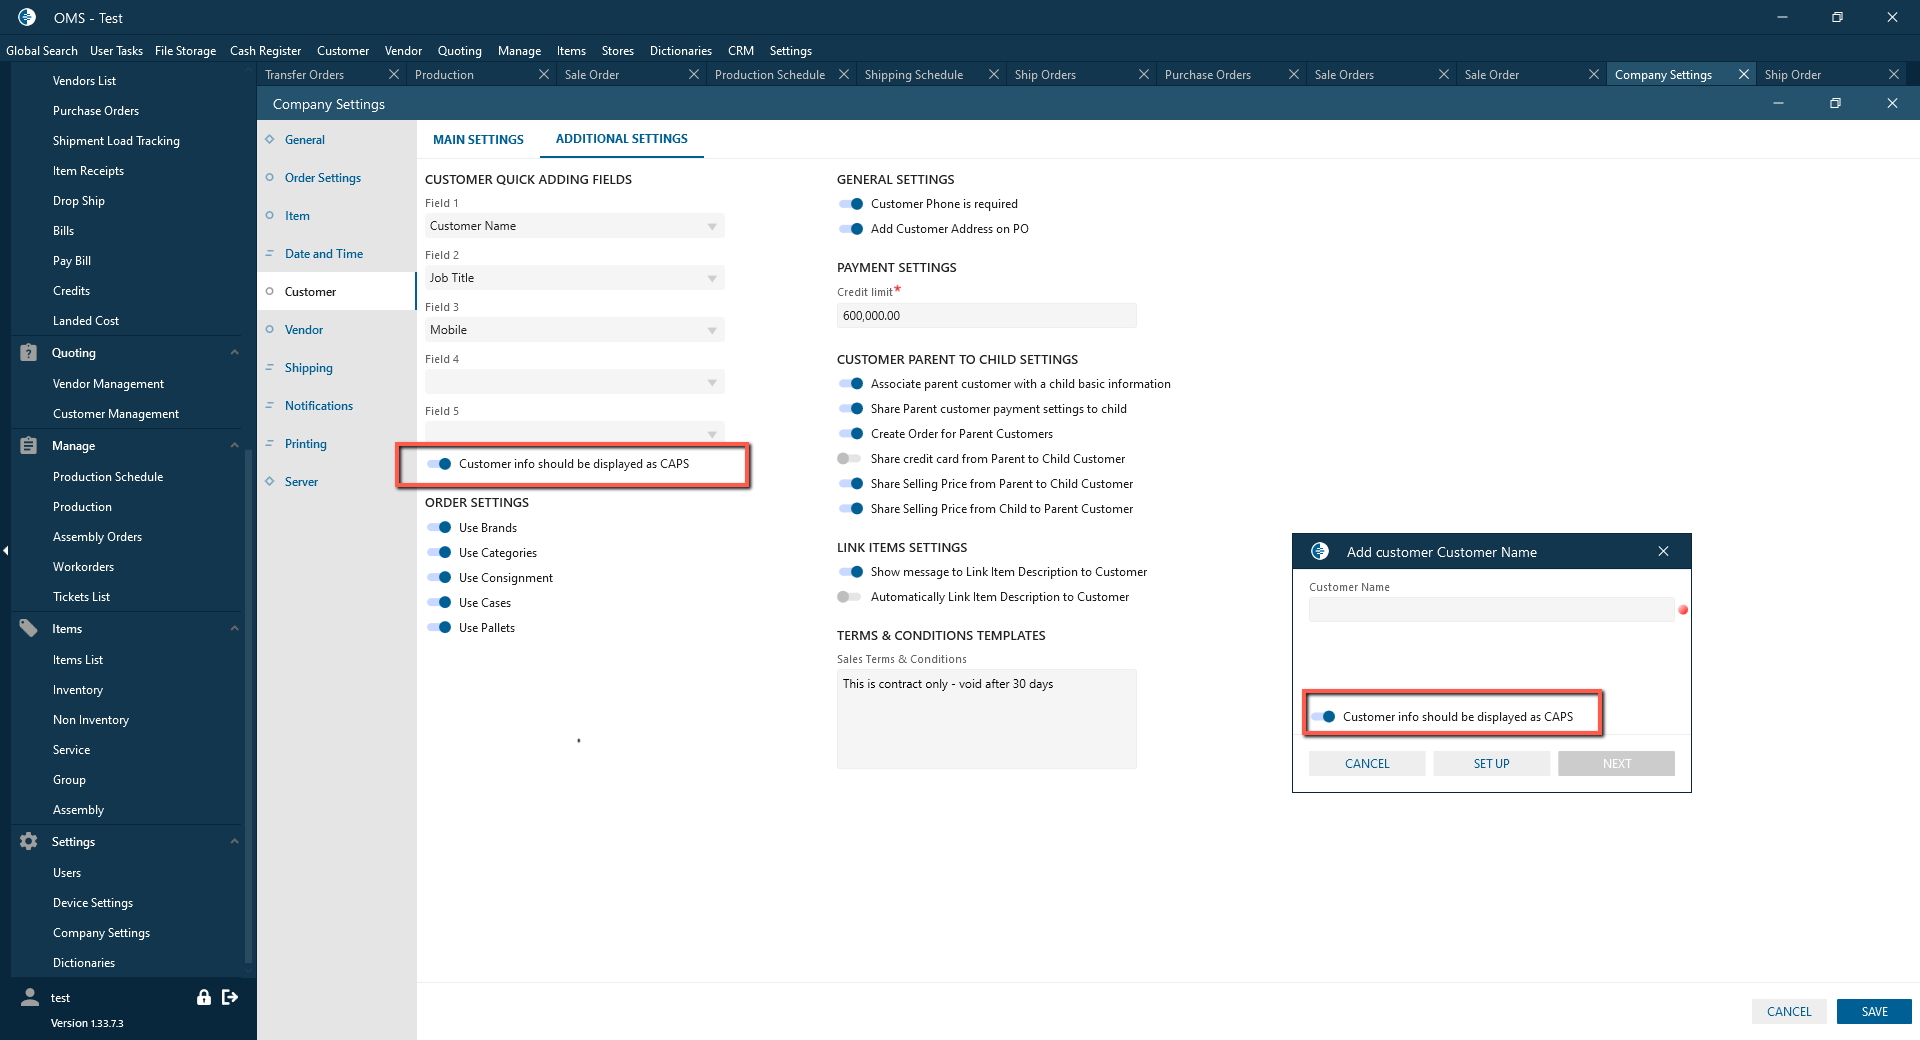Toggle Add Customer Address on PO
This screenshot has width=1920, height=1040.
(x=851, y=229)
